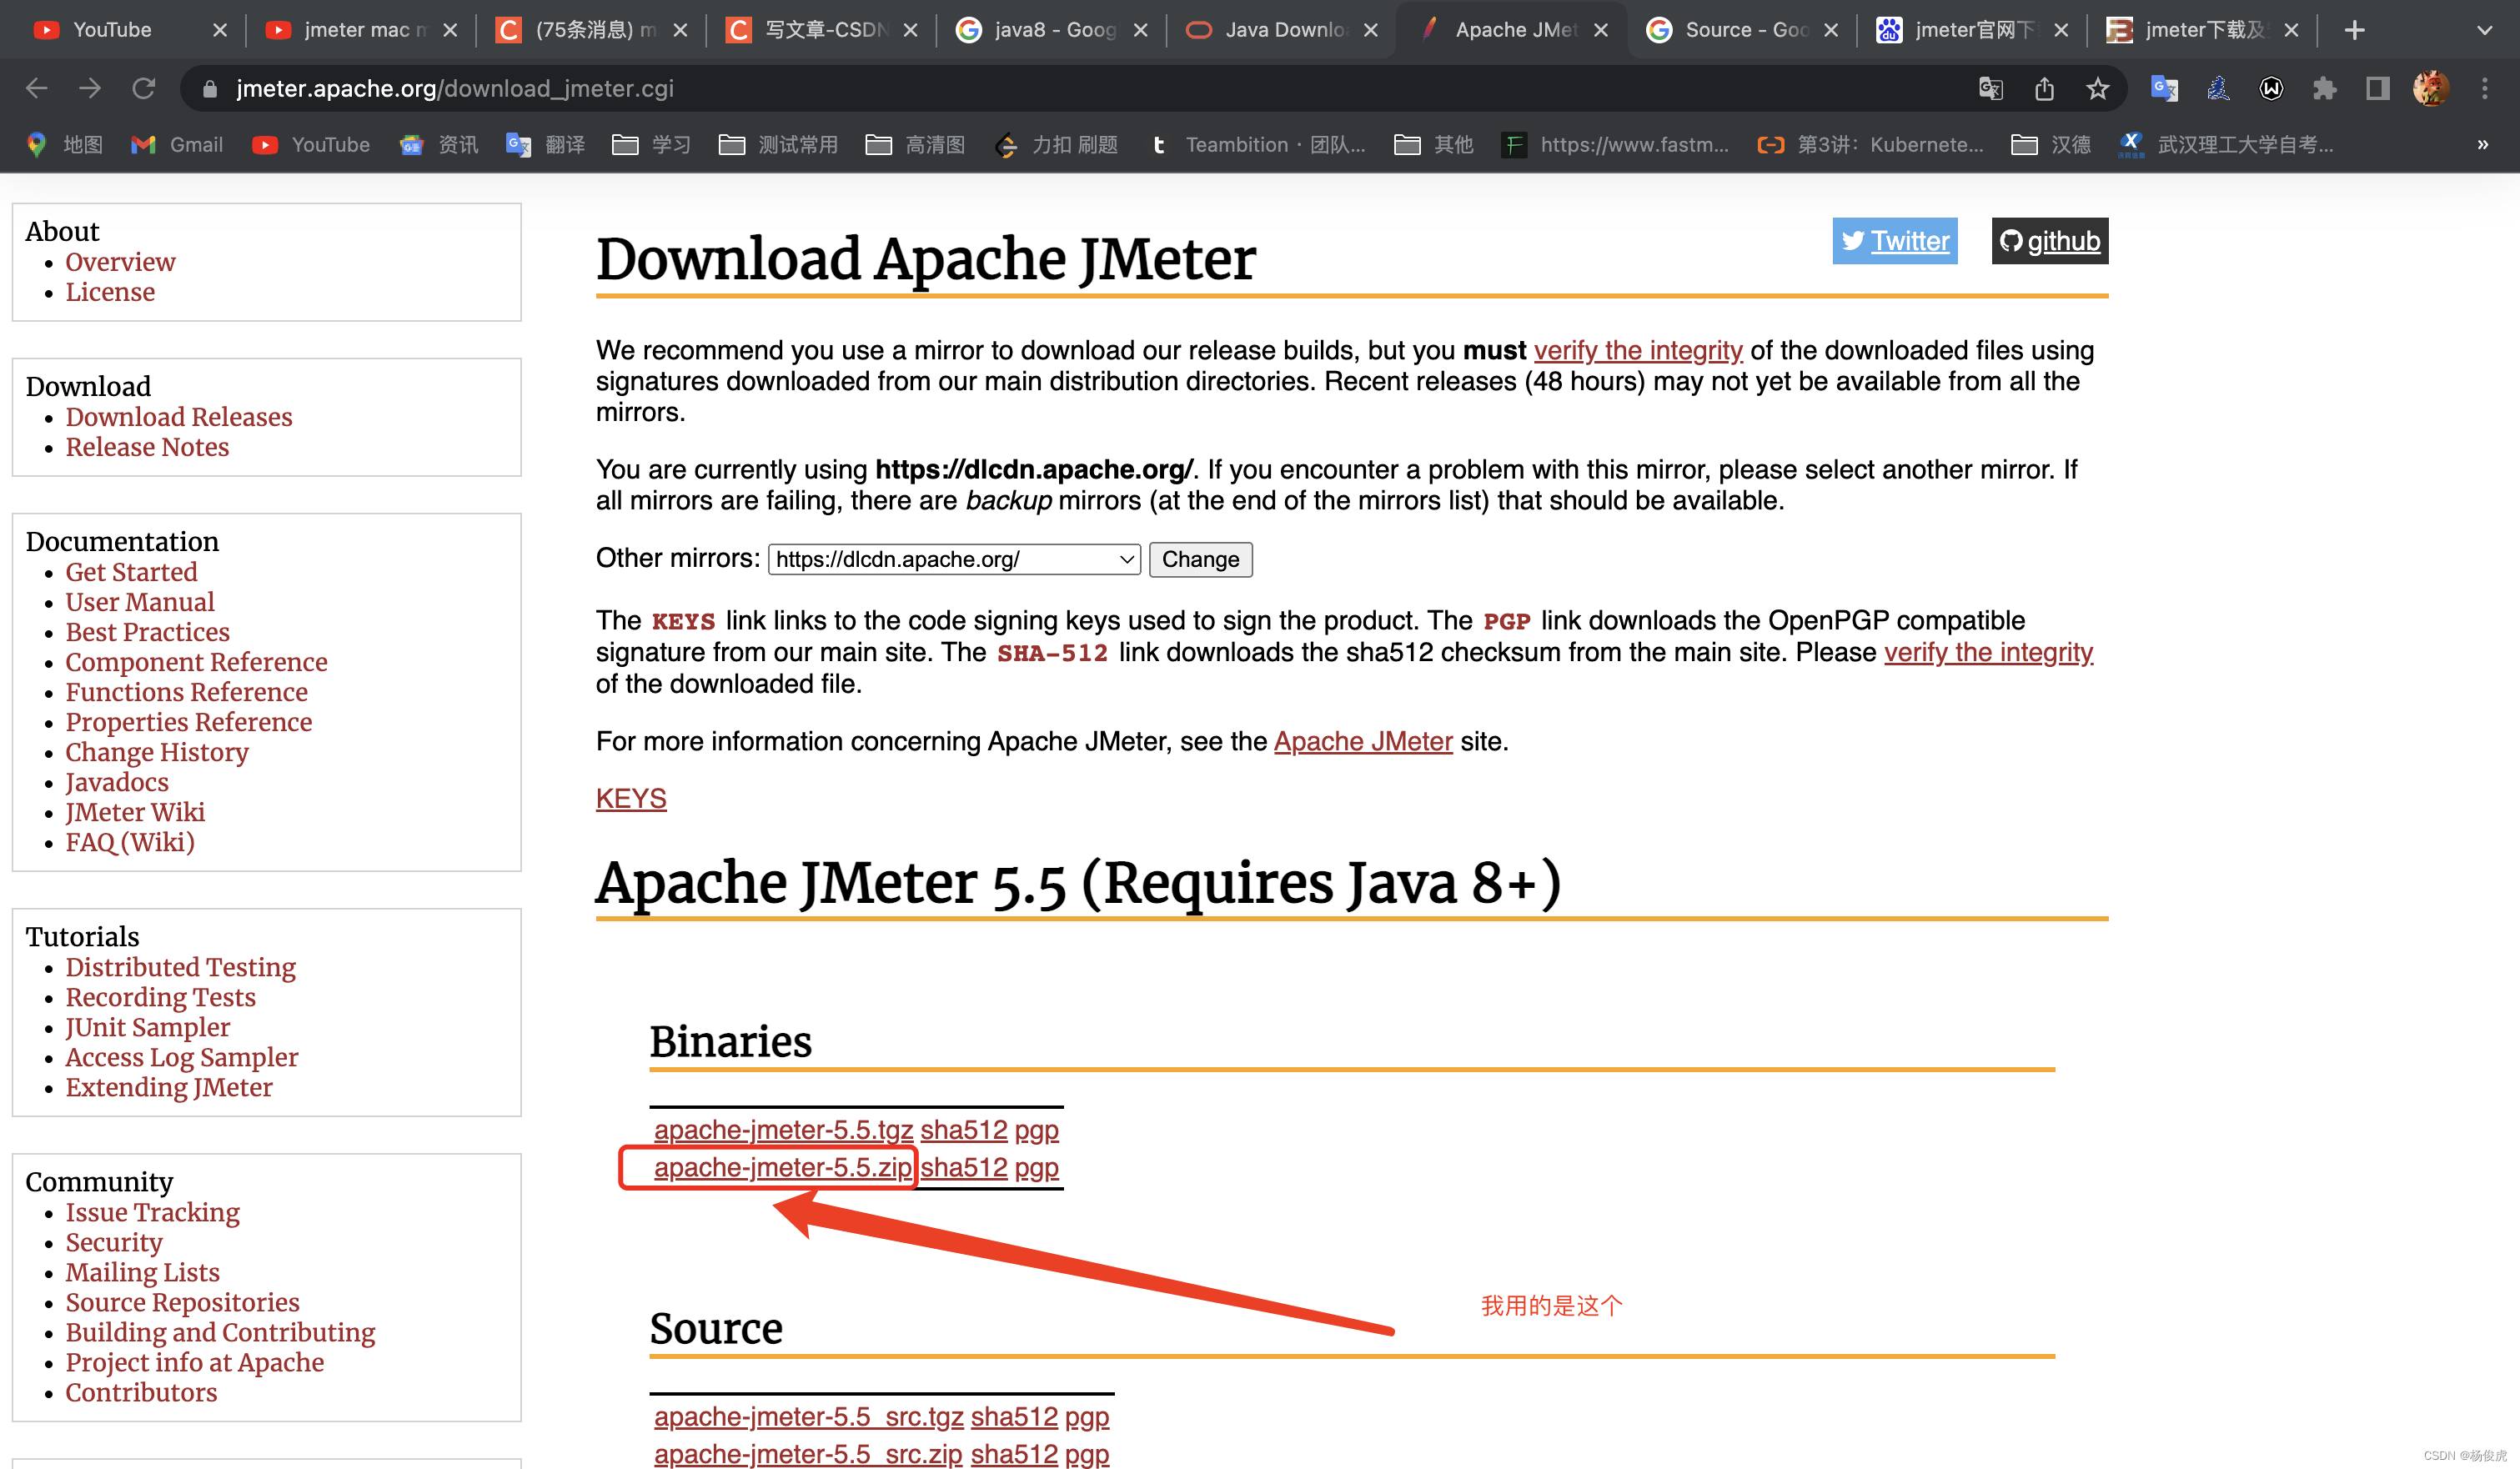Download apache-jmeter-5.5_src.tgz source
Image resolution: width=2520 pixels, height=1469 pixels.
click(808, 1416)
